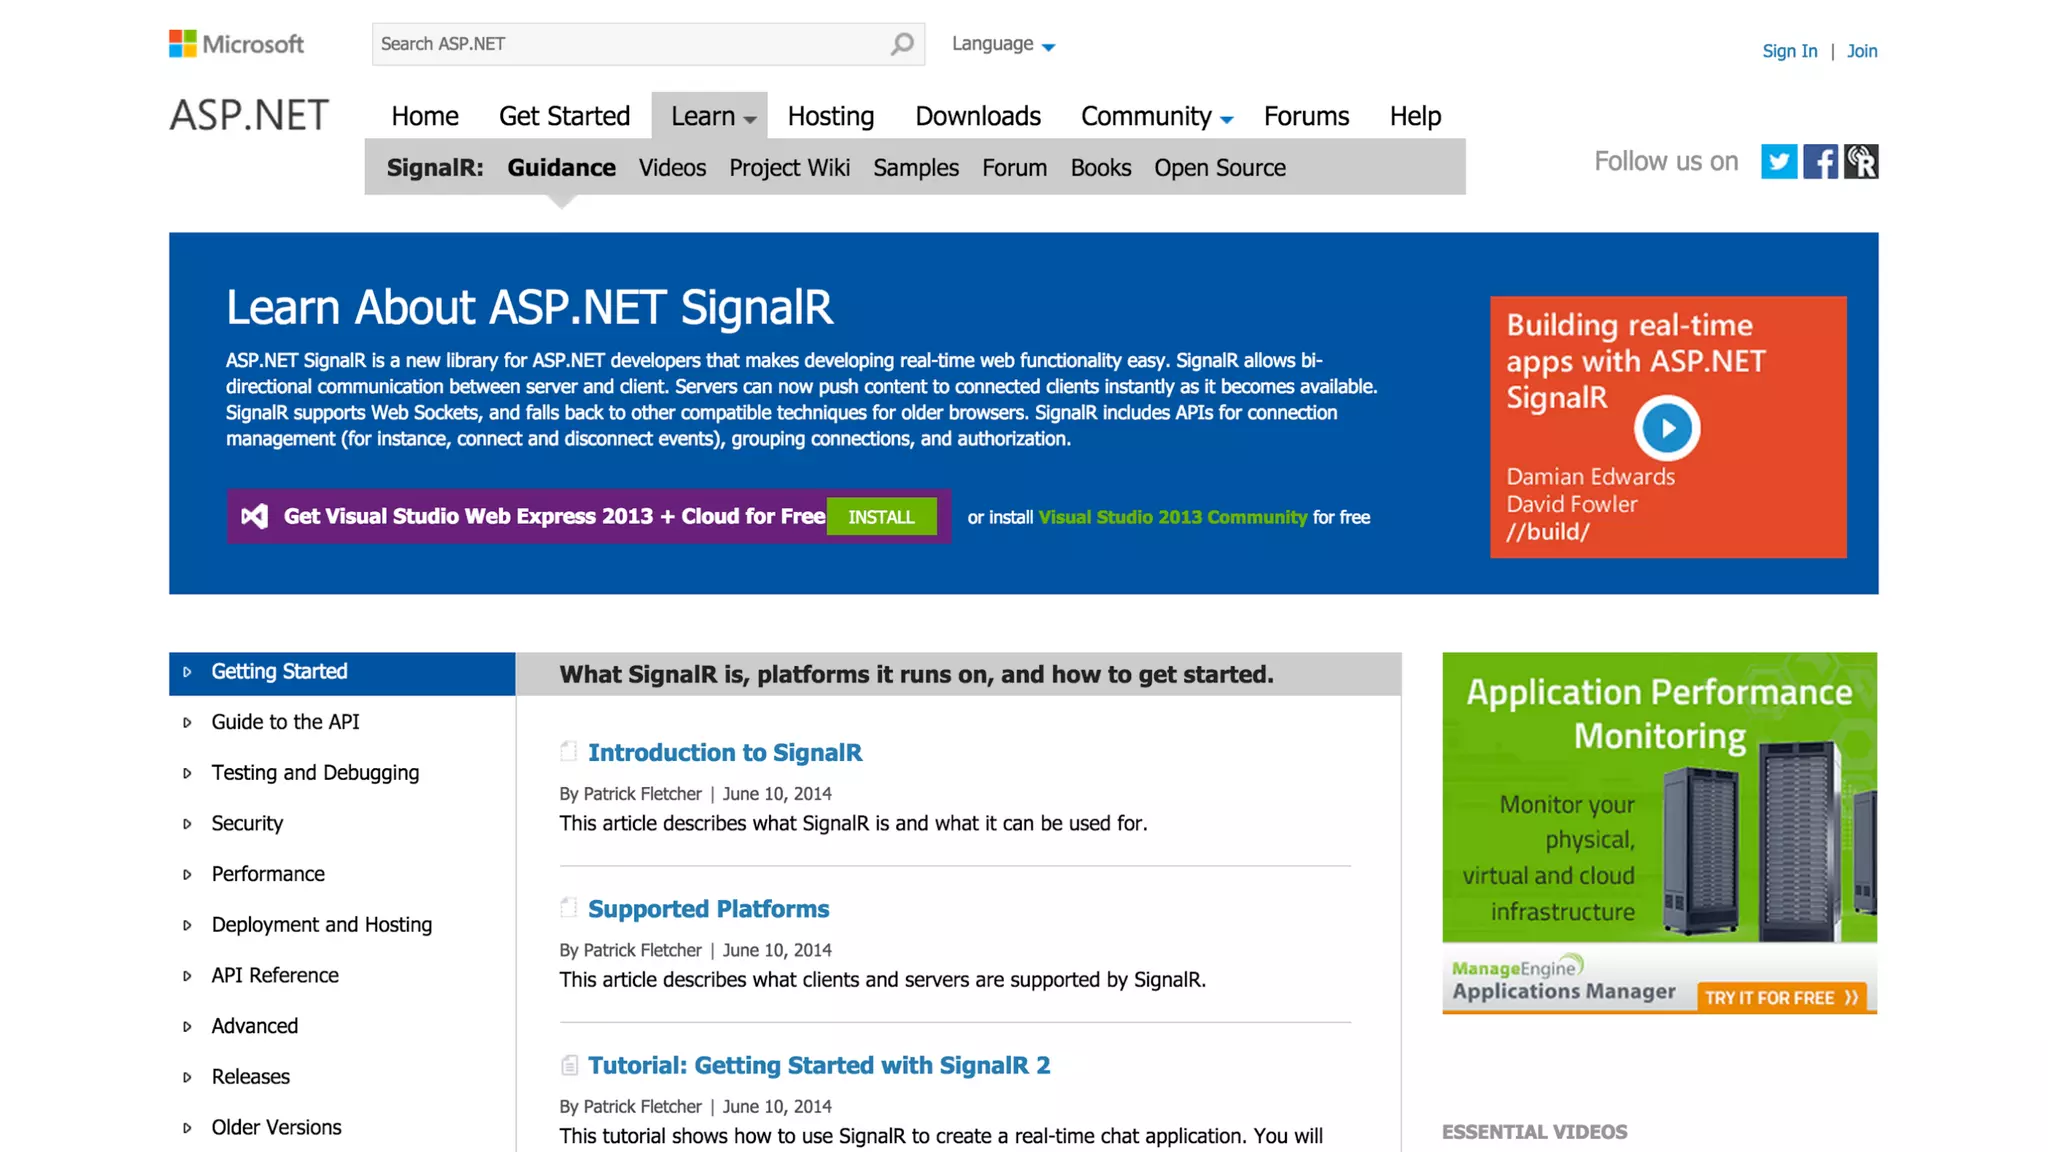The width and height of the screenshot is (2048, 1152).
Task: Open the Videos SignalR tab
Action: point(672,168)
